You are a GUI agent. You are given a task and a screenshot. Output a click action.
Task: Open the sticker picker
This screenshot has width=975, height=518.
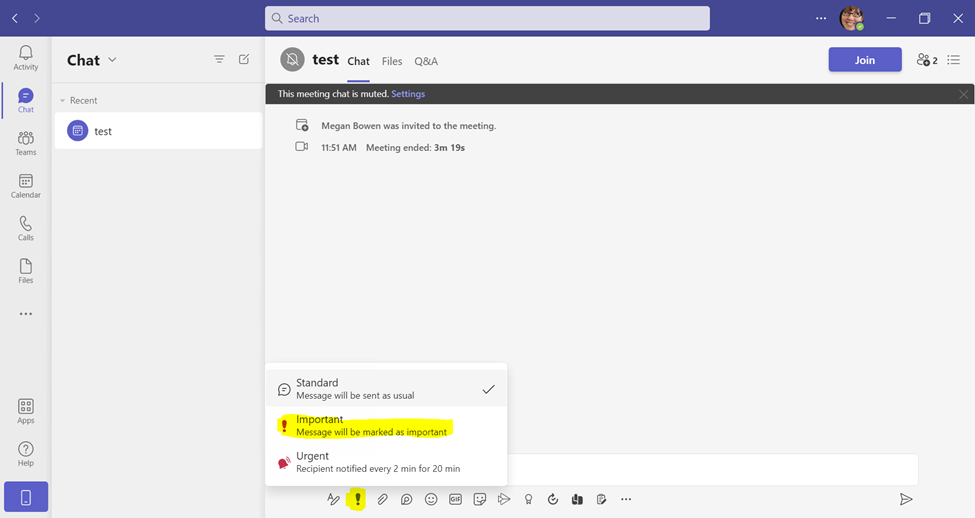click(479, 499)
